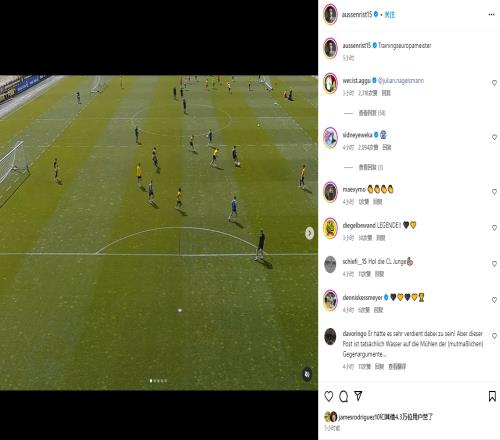The width and height of the screenshot is (500, 440).
Task: Show translation of davoringo comment
Action: click(x=397, y=367)
